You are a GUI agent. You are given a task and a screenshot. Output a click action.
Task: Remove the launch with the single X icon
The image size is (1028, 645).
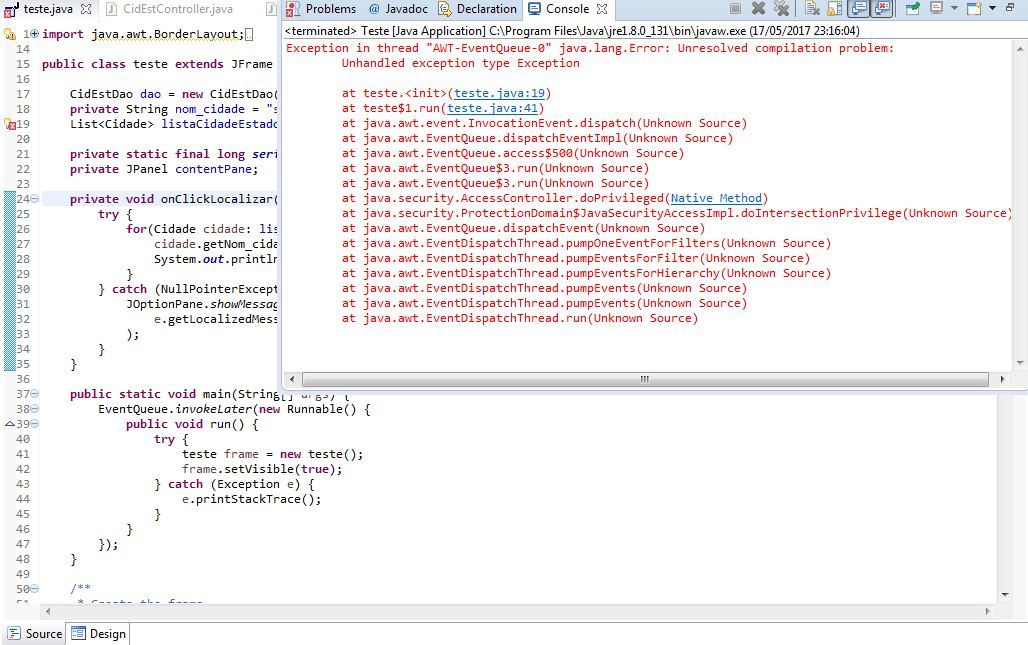click(759, 9)
